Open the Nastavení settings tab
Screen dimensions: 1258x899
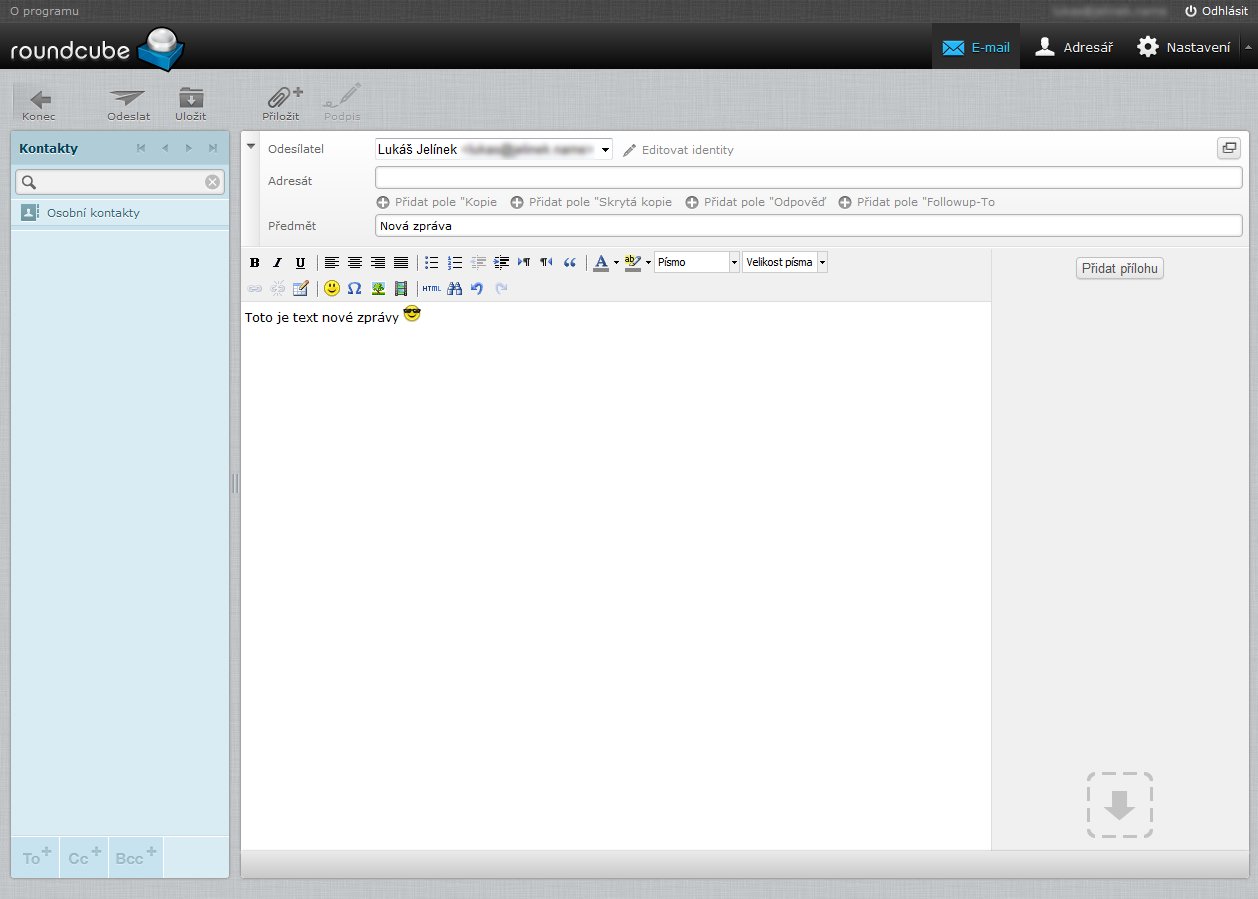1184,47
